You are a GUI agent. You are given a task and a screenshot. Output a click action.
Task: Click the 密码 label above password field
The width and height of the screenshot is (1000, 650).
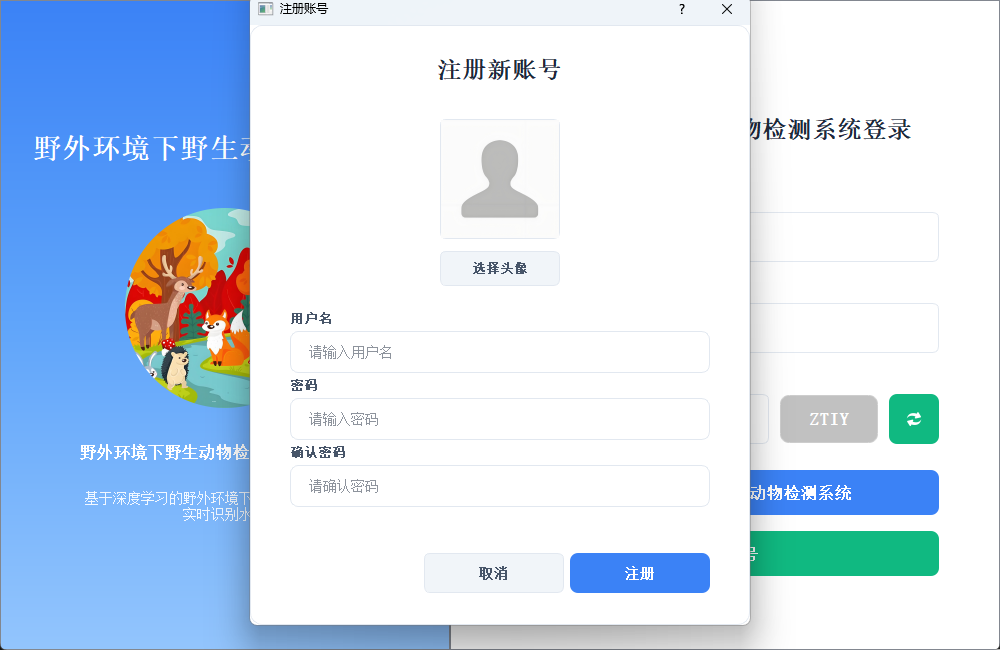(x=304, y=385)
